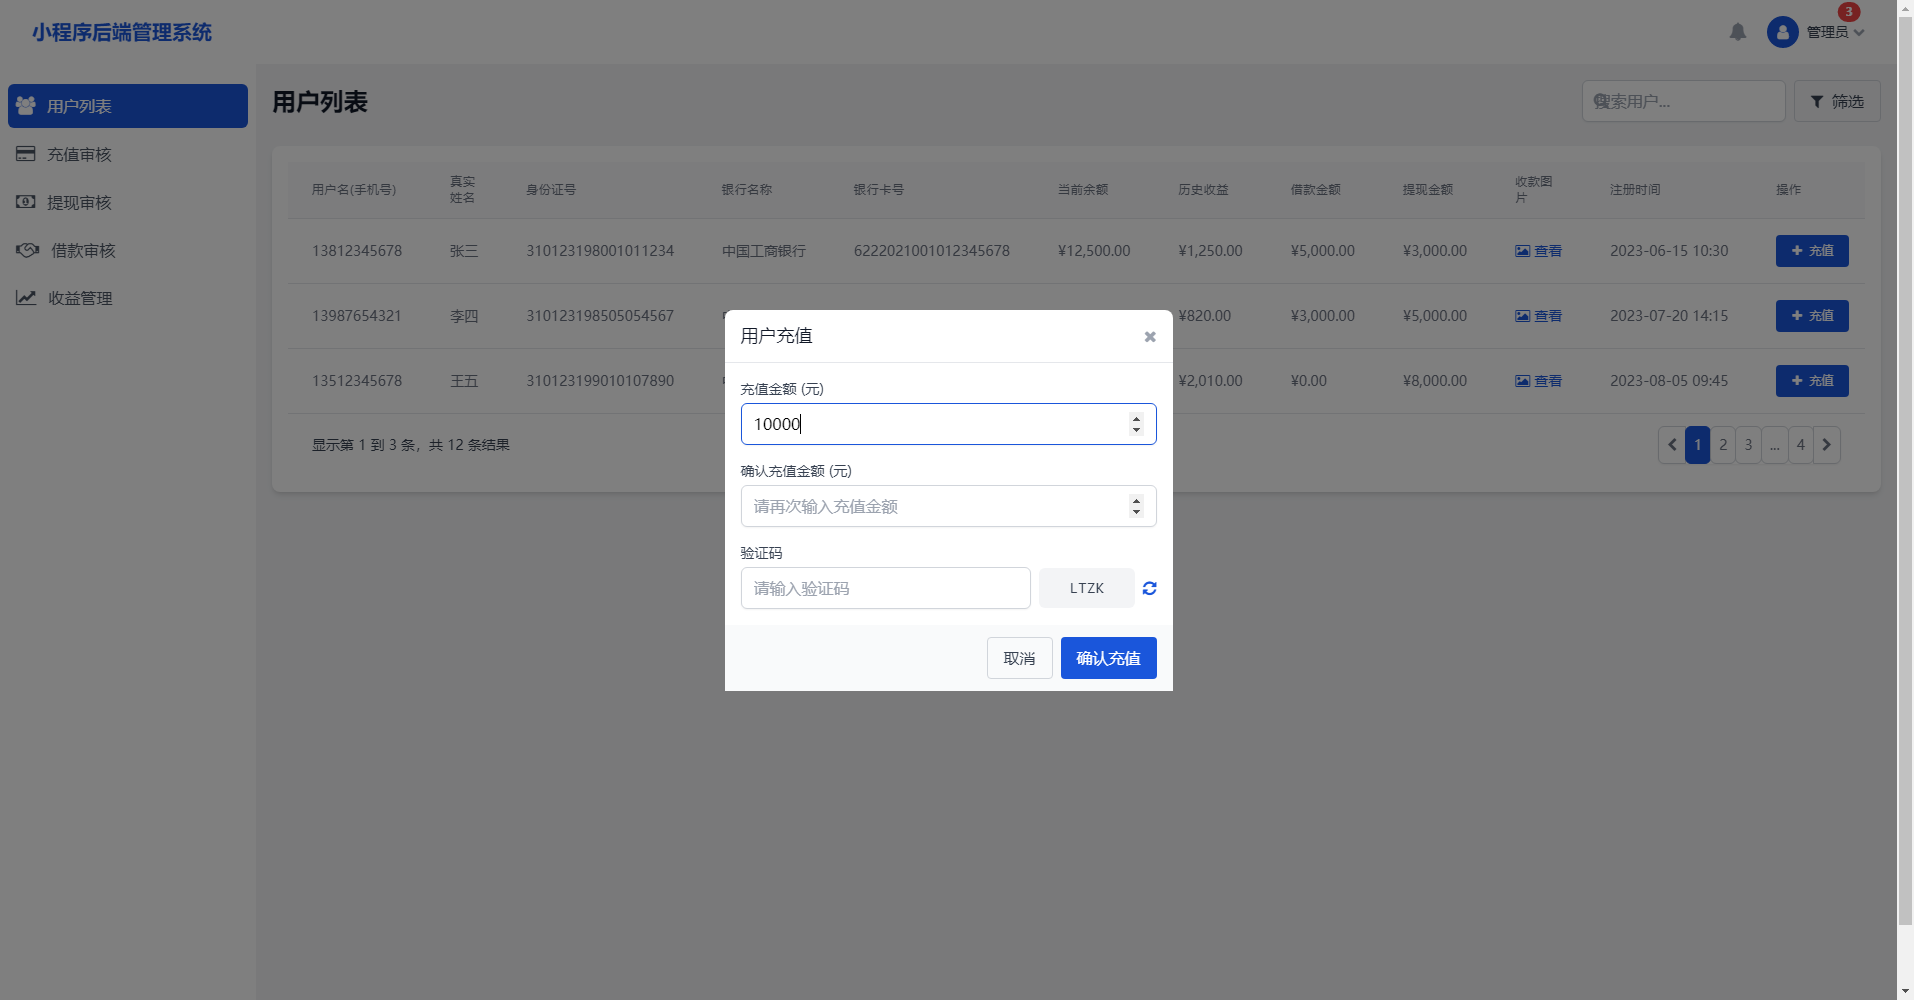Increase 充值金额 using stepper up arrow
This screenshot has height=1000, width=1914.
coord(1136,418)
